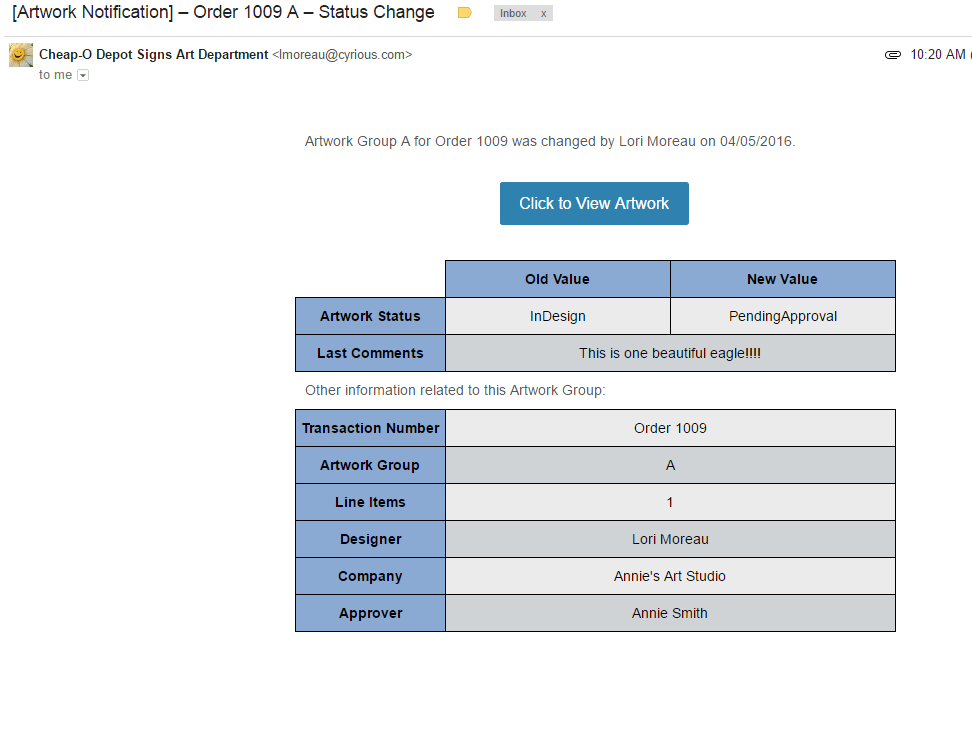Click the Company row label
The width and height of the screenshot is (972, 745).
(x=370, y=576)
